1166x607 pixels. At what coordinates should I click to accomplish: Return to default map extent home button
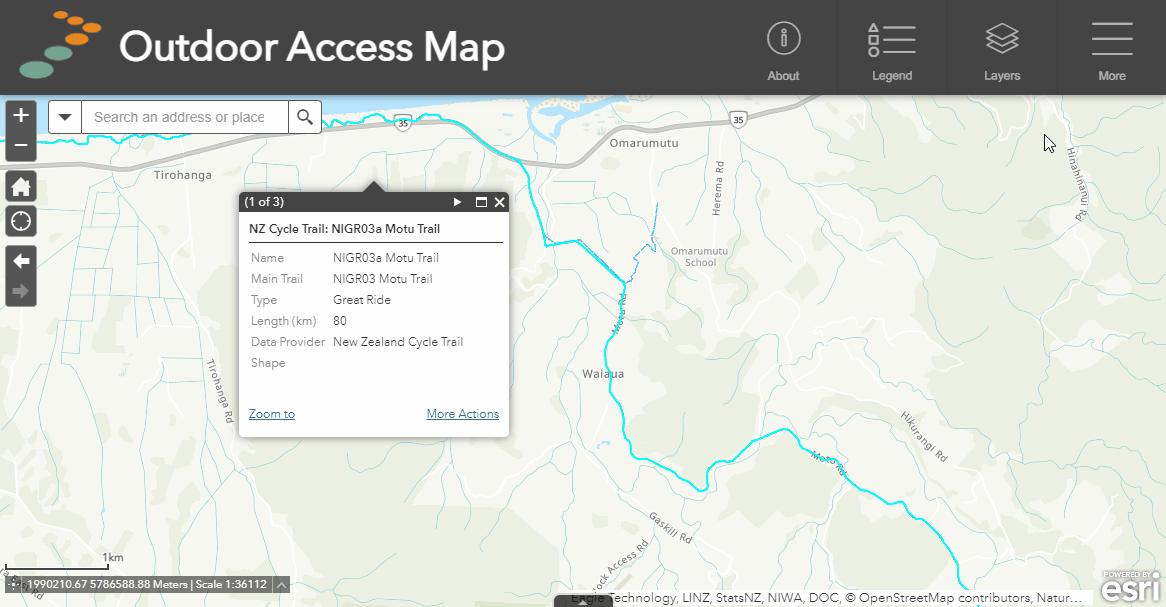click(x=21, y=186)
